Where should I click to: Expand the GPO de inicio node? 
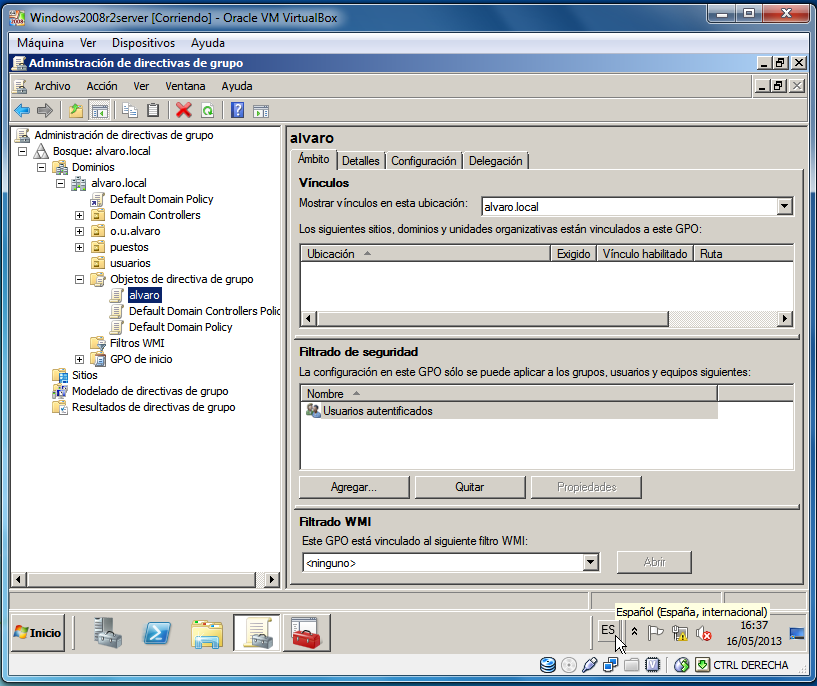80,359
